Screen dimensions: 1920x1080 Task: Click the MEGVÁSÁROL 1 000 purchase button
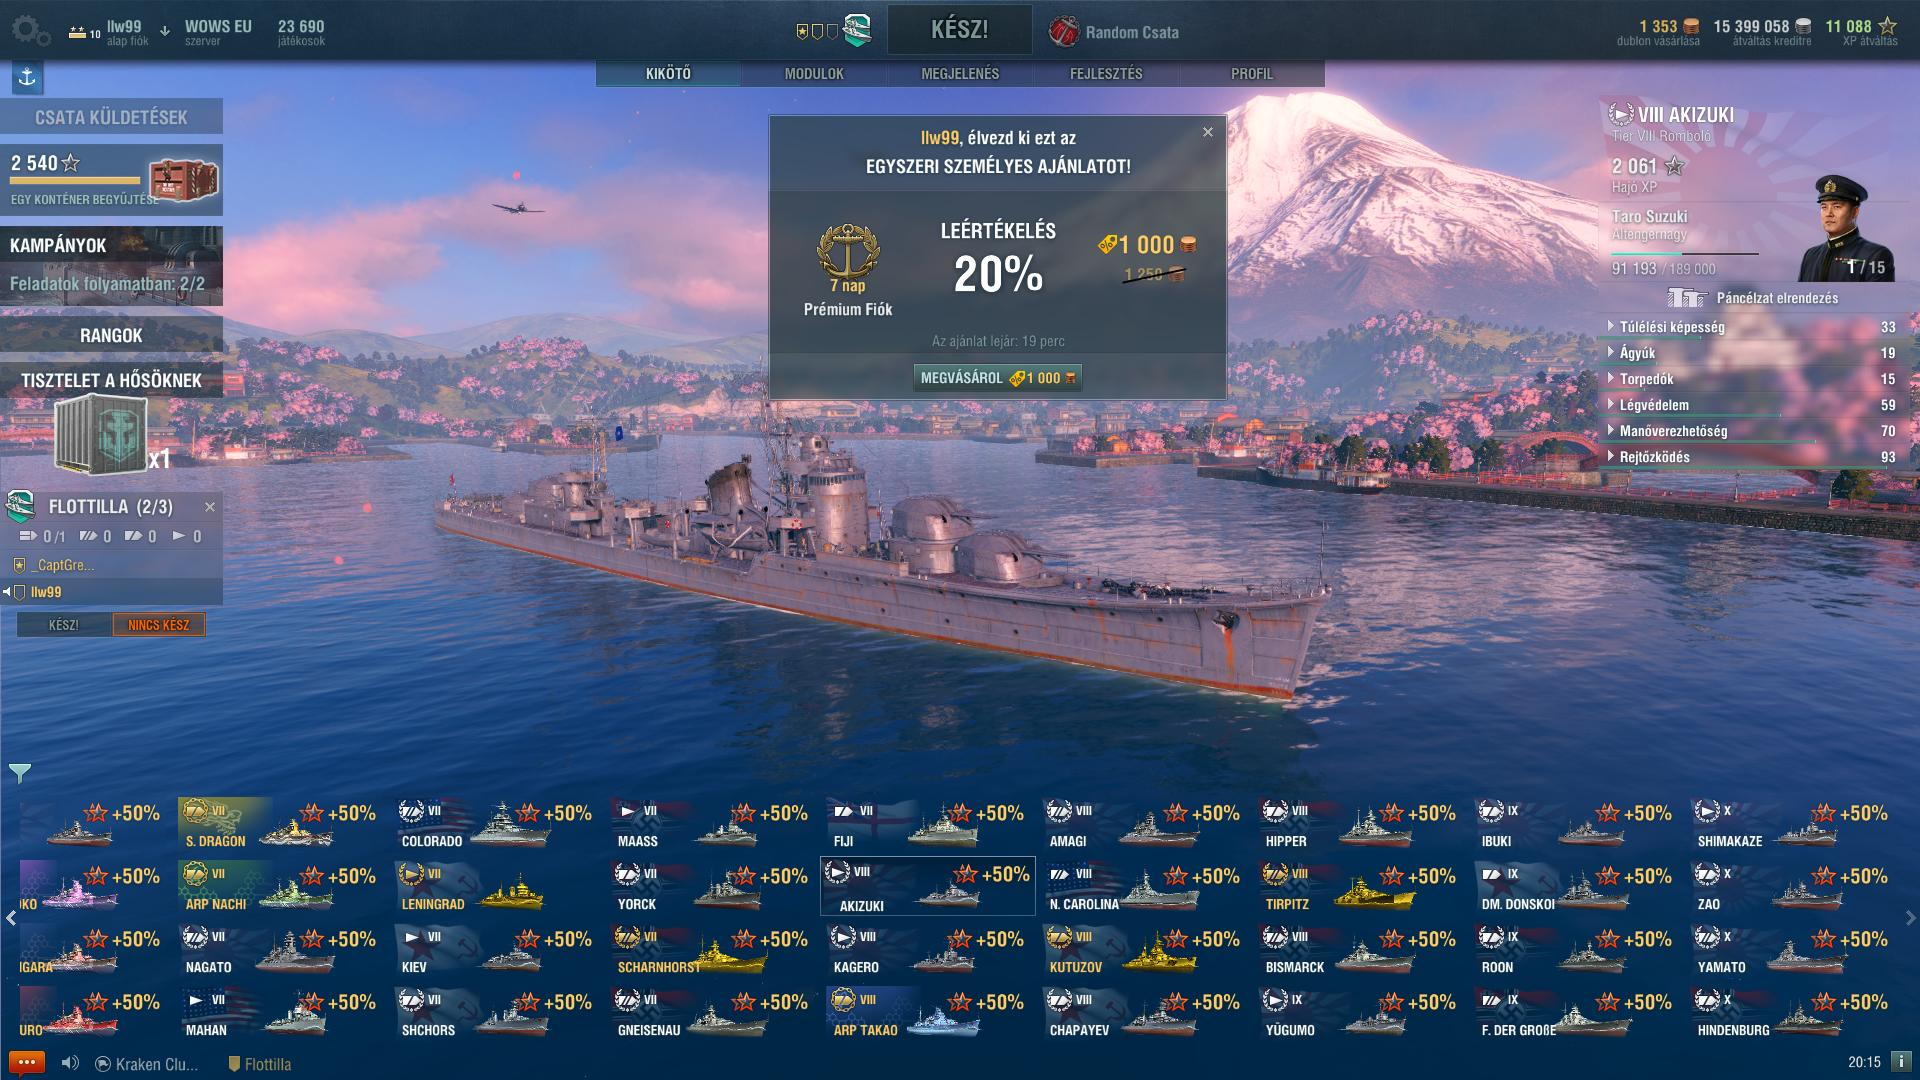[x=998, y=378]
